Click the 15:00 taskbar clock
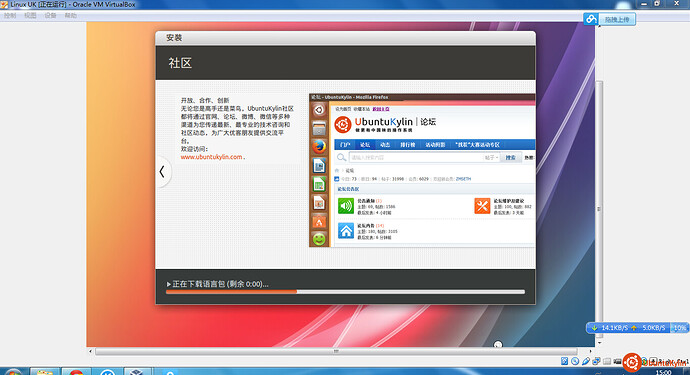 coord(664,372)
